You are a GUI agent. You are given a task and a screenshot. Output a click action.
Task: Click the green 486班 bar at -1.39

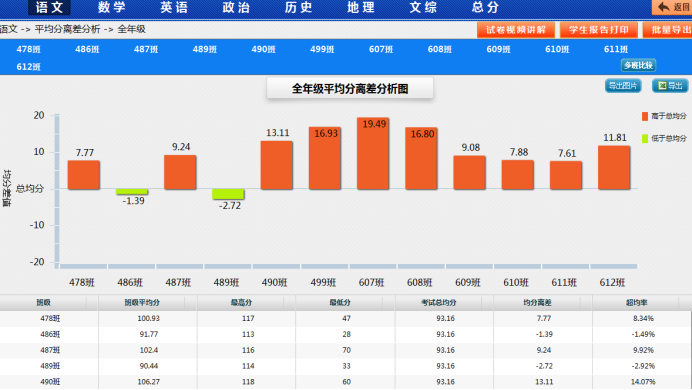click(x=132, y=191)
